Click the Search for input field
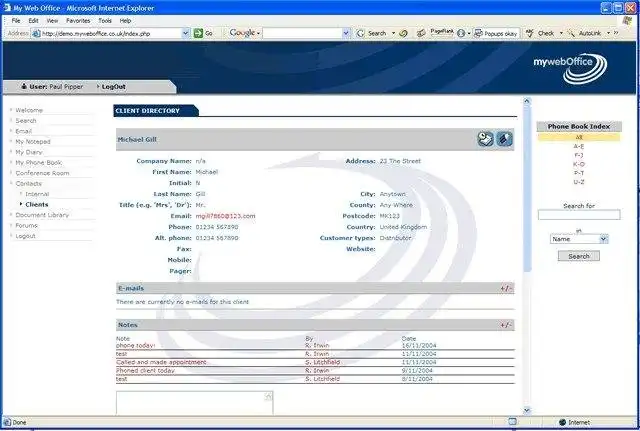The width and height of the screenshot is (640, 431). tap(579, 215)
